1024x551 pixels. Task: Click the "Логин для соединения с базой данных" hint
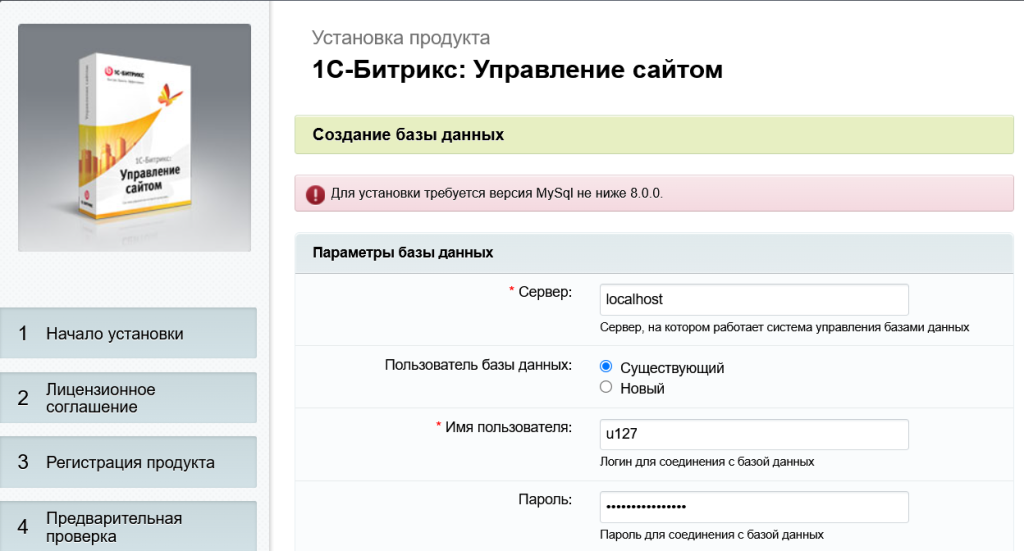[706, 462]
